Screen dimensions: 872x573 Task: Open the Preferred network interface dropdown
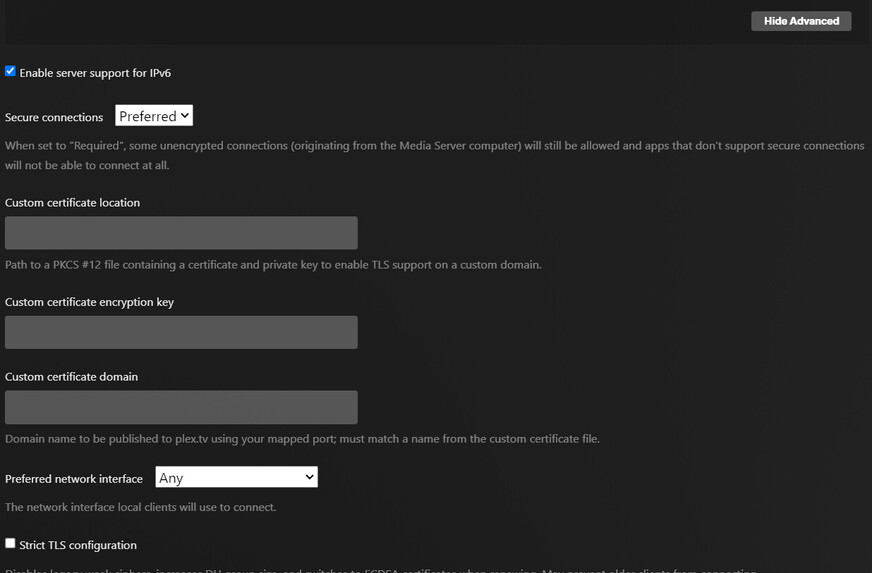(236, 477)
